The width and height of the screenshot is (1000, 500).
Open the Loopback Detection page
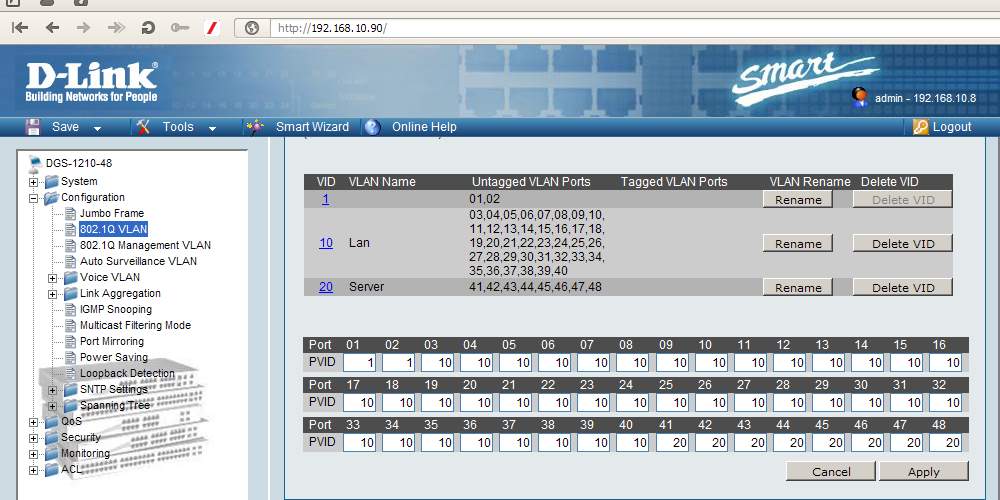point(127,373)
